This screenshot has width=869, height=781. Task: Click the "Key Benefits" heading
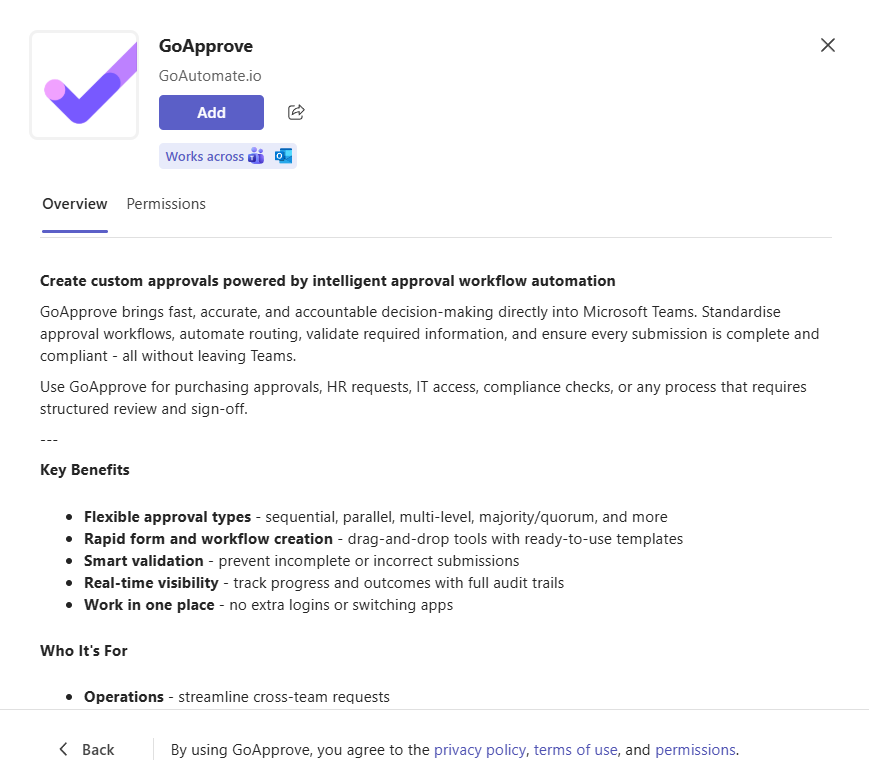pos(85,470)
